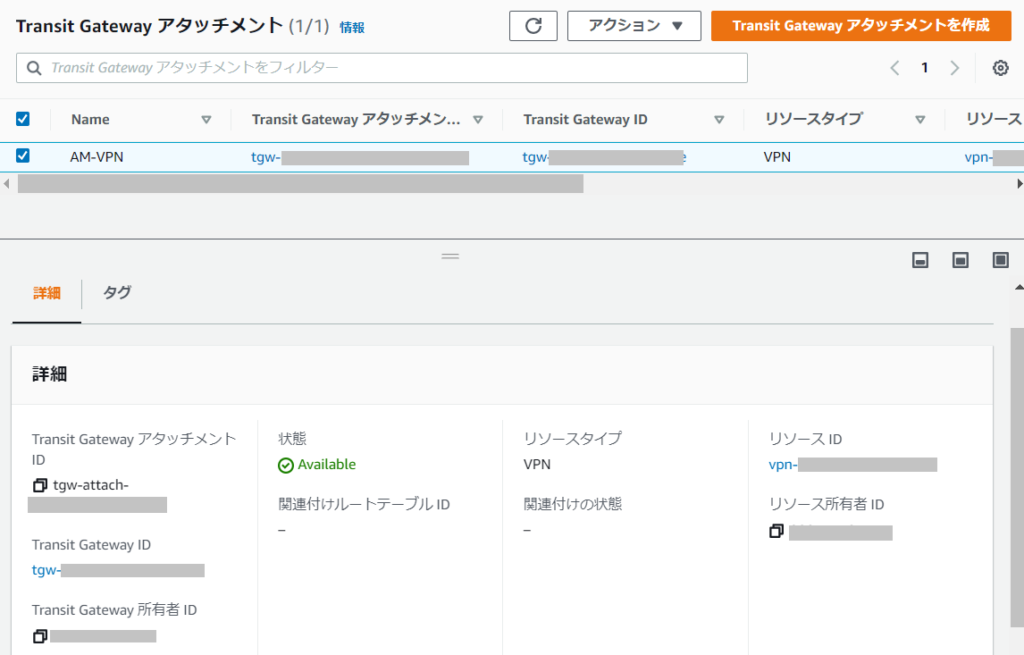The image size is (1024, 655).
Task: Open vpn- resource link in table row
Action: (x=993, y=157)
